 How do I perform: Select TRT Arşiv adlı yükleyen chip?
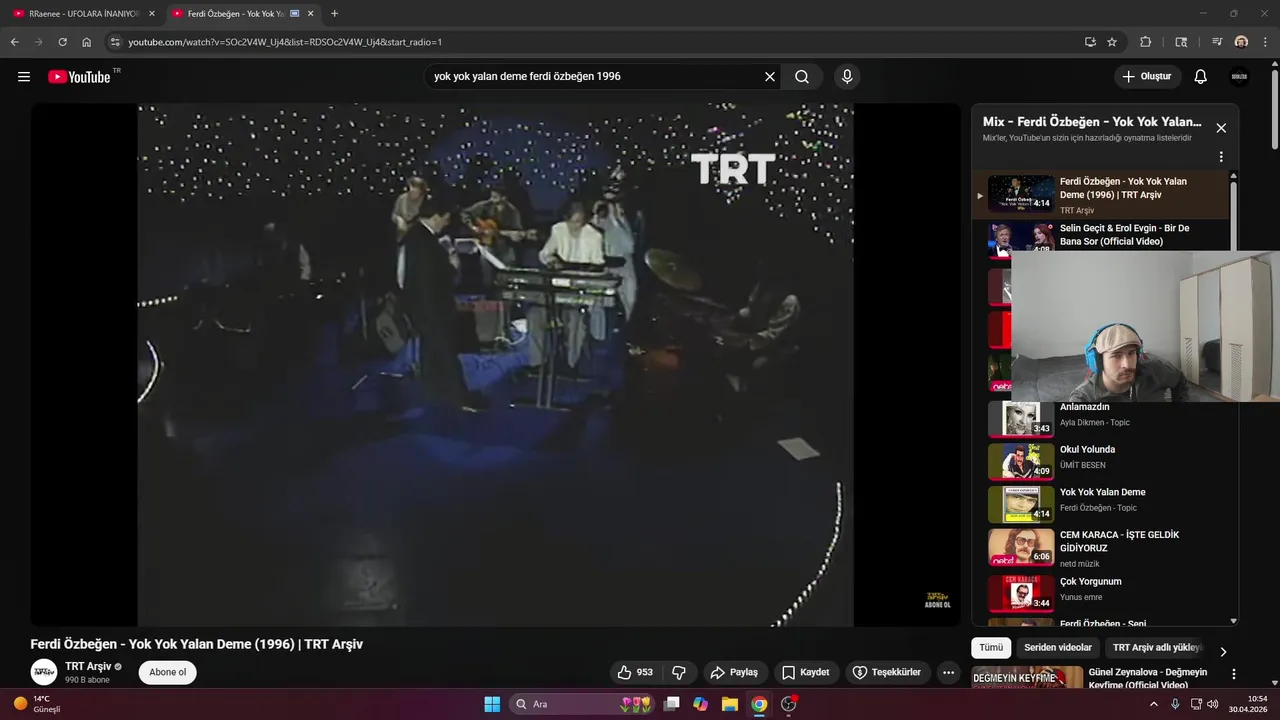click(x=1155, y=648)
